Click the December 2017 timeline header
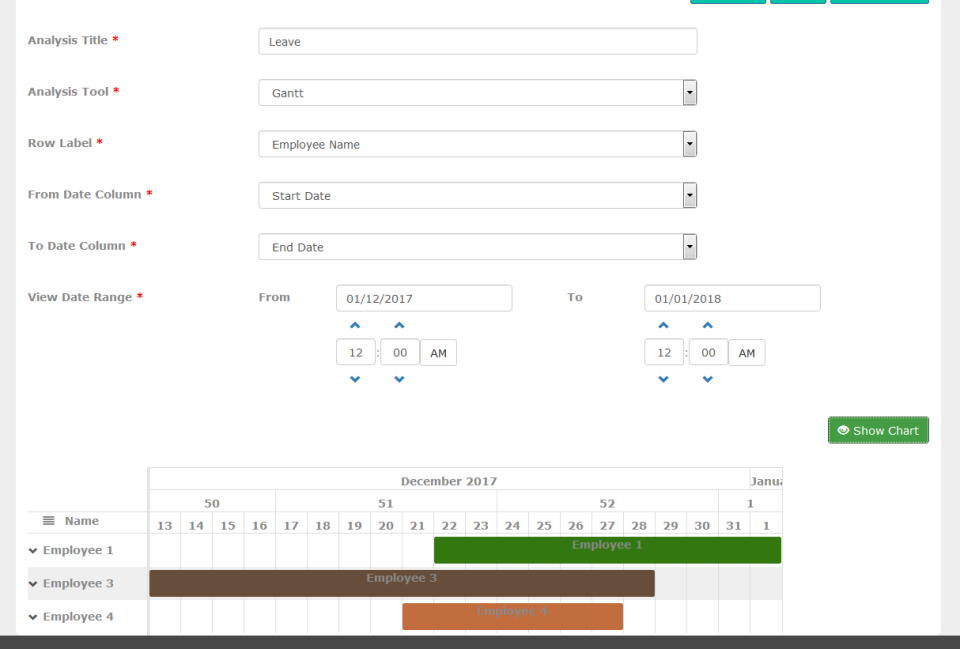 click(x=449, y=481)
